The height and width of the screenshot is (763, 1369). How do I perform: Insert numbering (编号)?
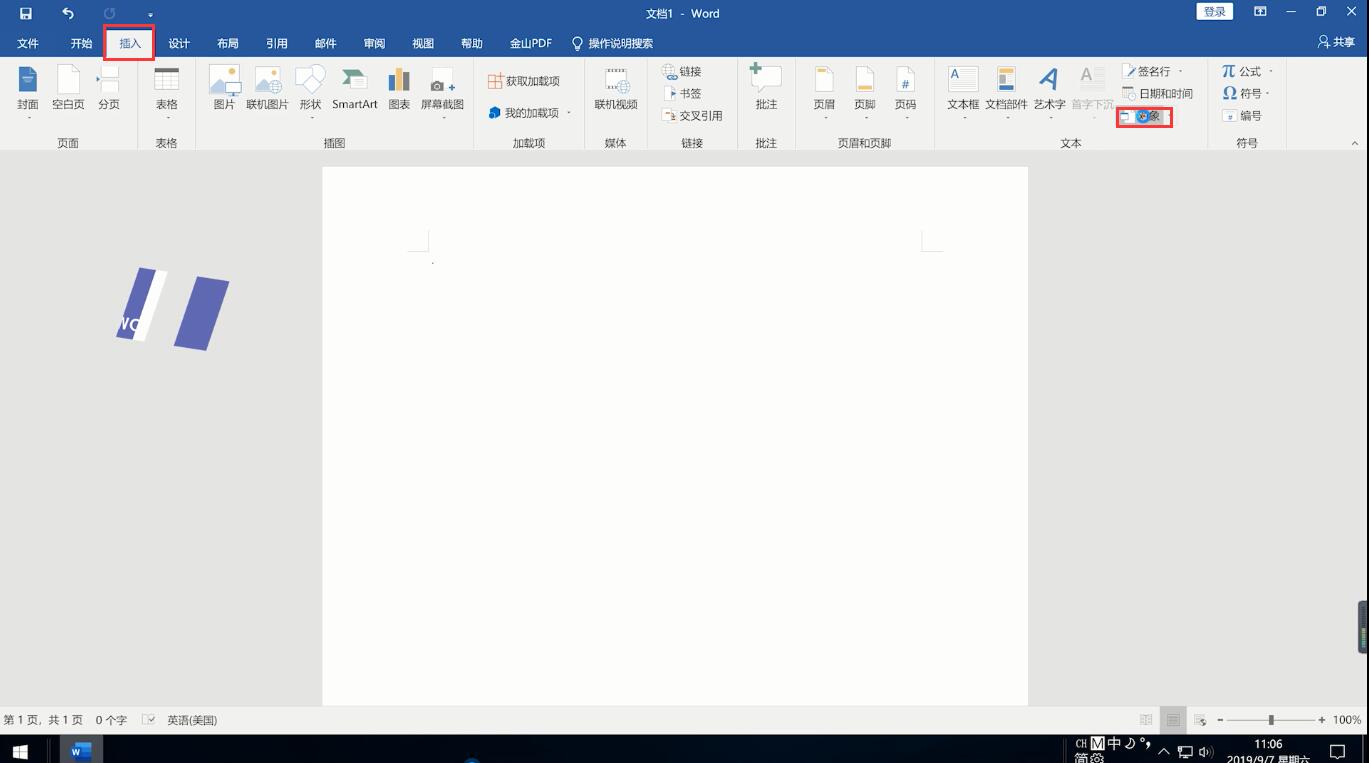(x=1241, y=115)
